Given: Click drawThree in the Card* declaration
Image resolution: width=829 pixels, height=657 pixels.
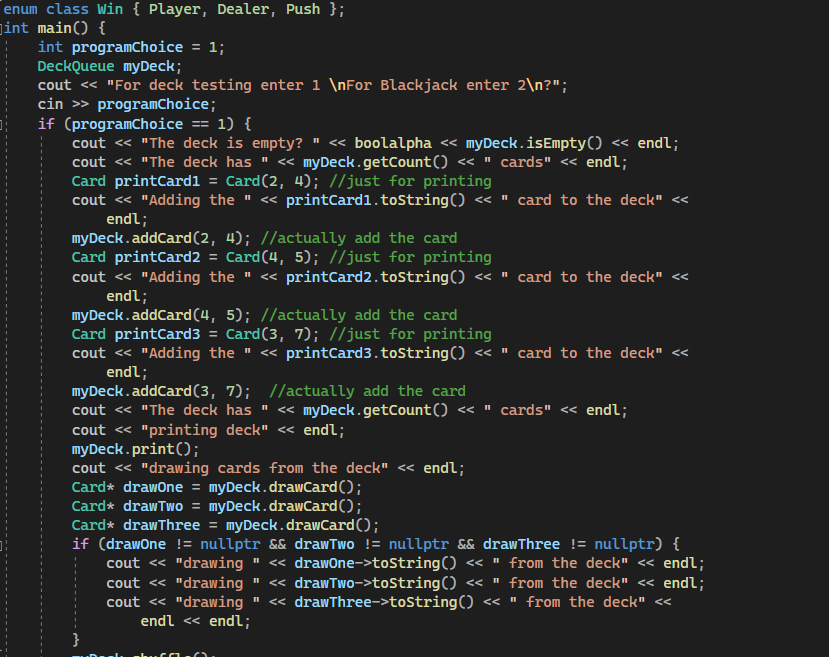Looking at the screenshot, I should pos(161,525).
